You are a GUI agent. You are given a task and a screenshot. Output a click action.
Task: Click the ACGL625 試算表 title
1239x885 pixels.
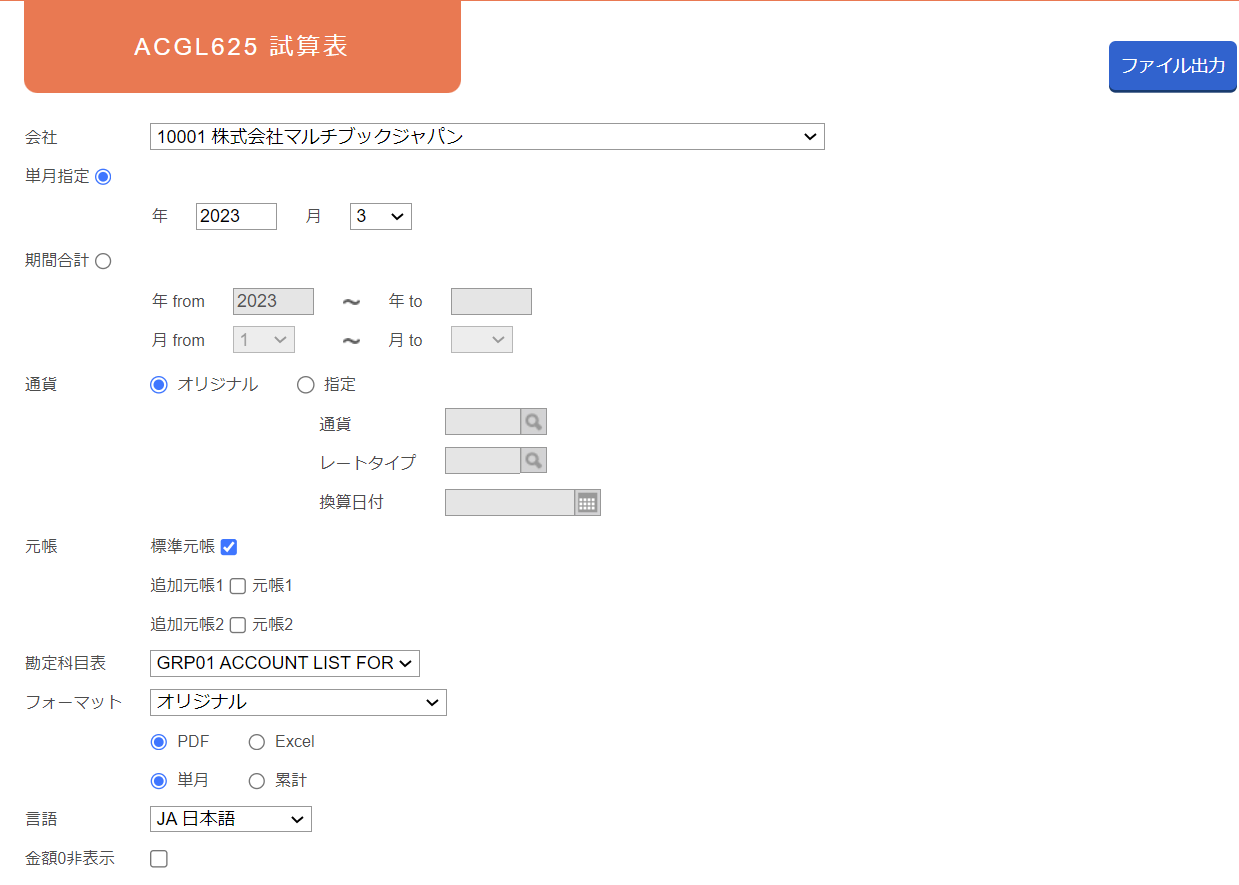(x=241, y=47)
